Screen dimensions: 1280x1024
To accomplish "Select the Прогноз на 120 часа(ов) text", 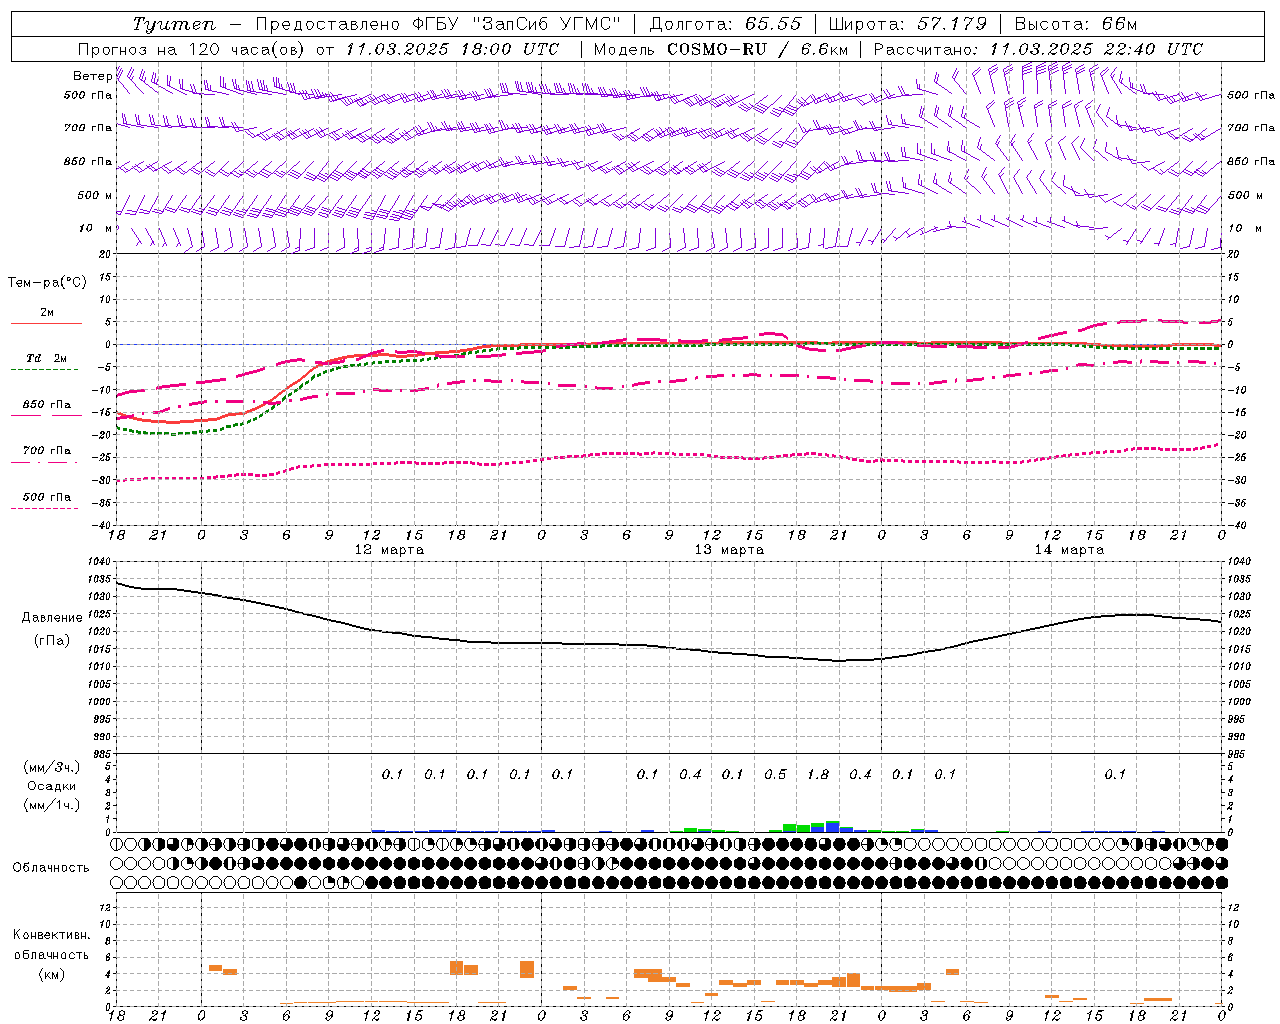I will point(192,49).
